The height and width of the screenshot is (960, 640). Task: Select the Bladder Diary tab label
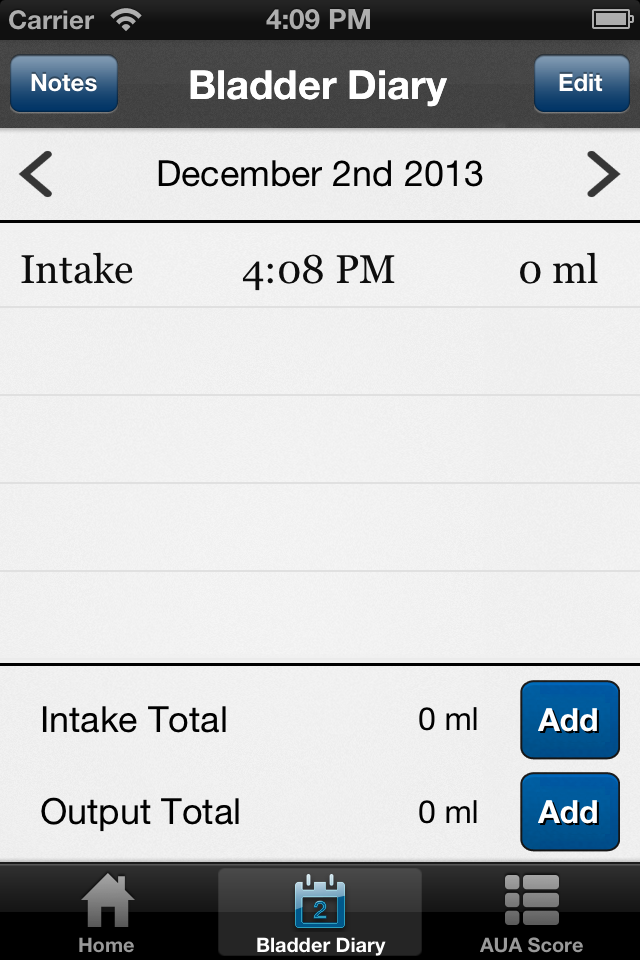click(320, 945)
